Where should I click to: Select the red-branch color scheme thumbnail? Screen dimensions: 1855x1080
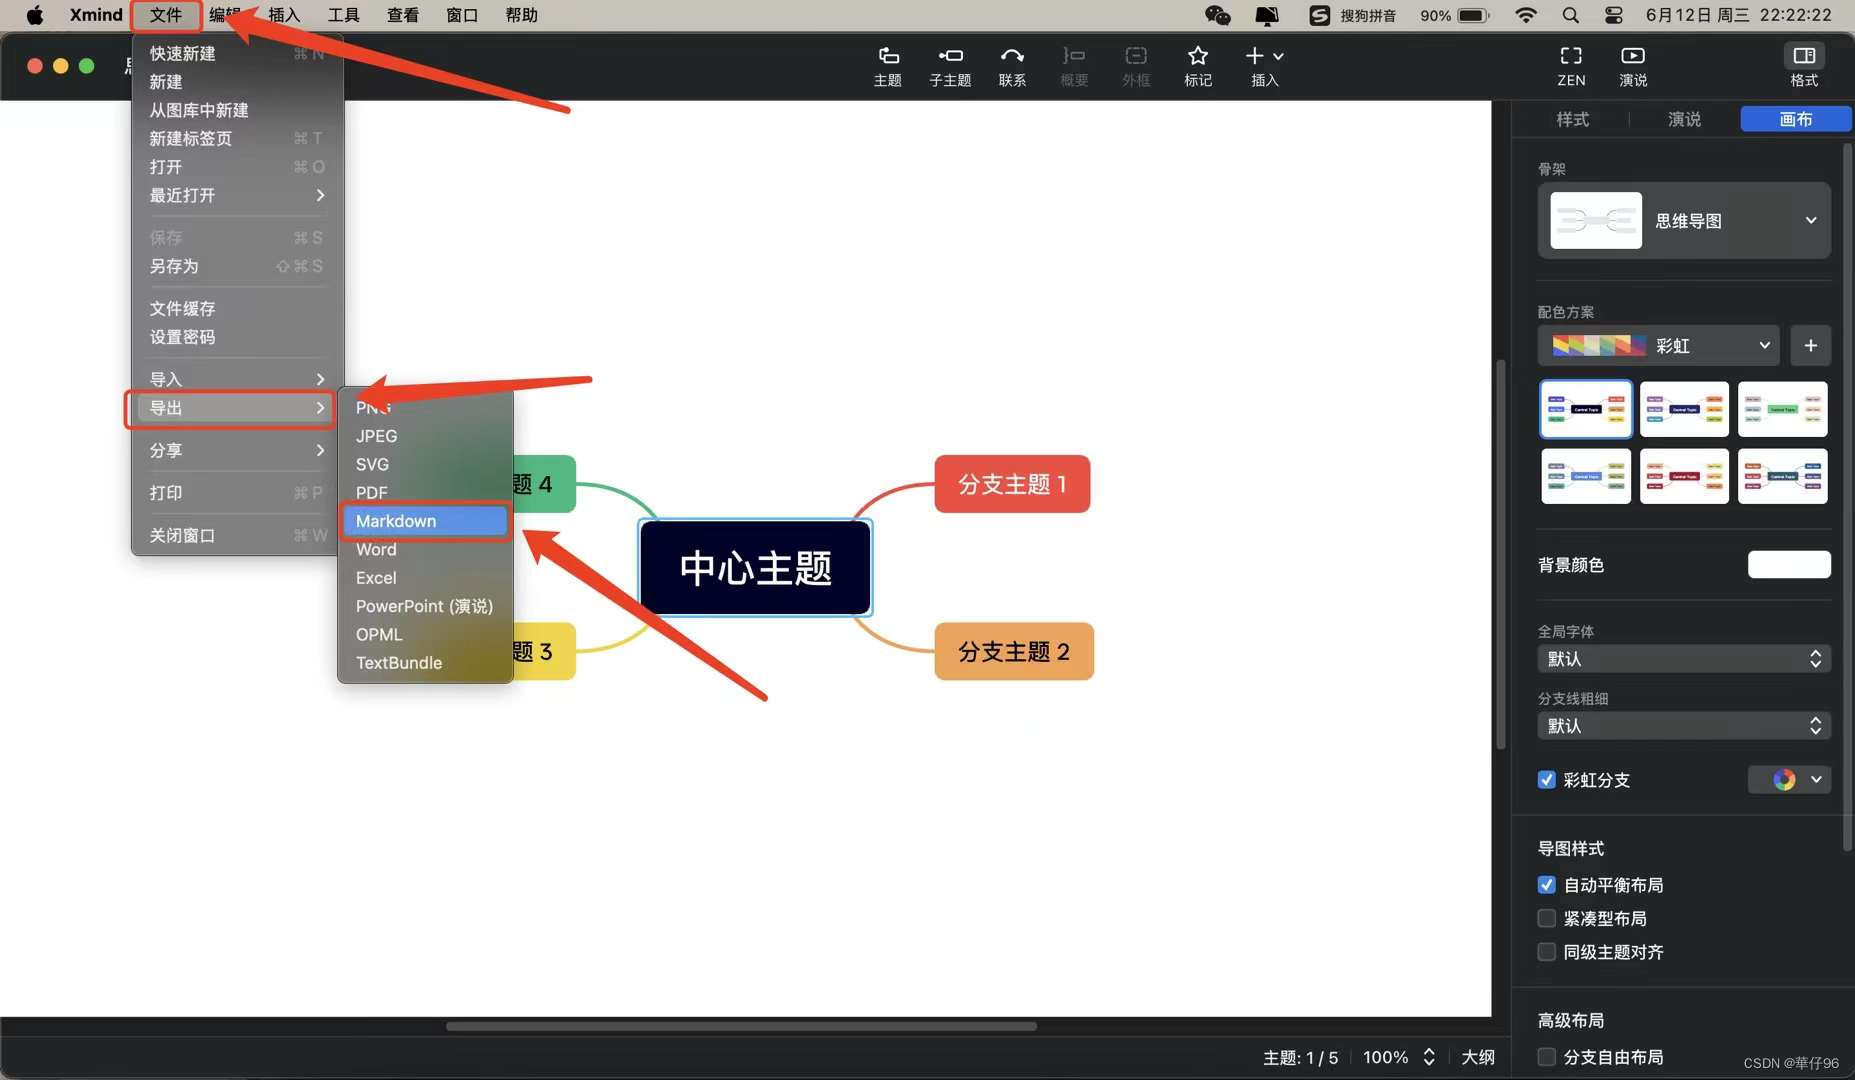(1684, 476)
